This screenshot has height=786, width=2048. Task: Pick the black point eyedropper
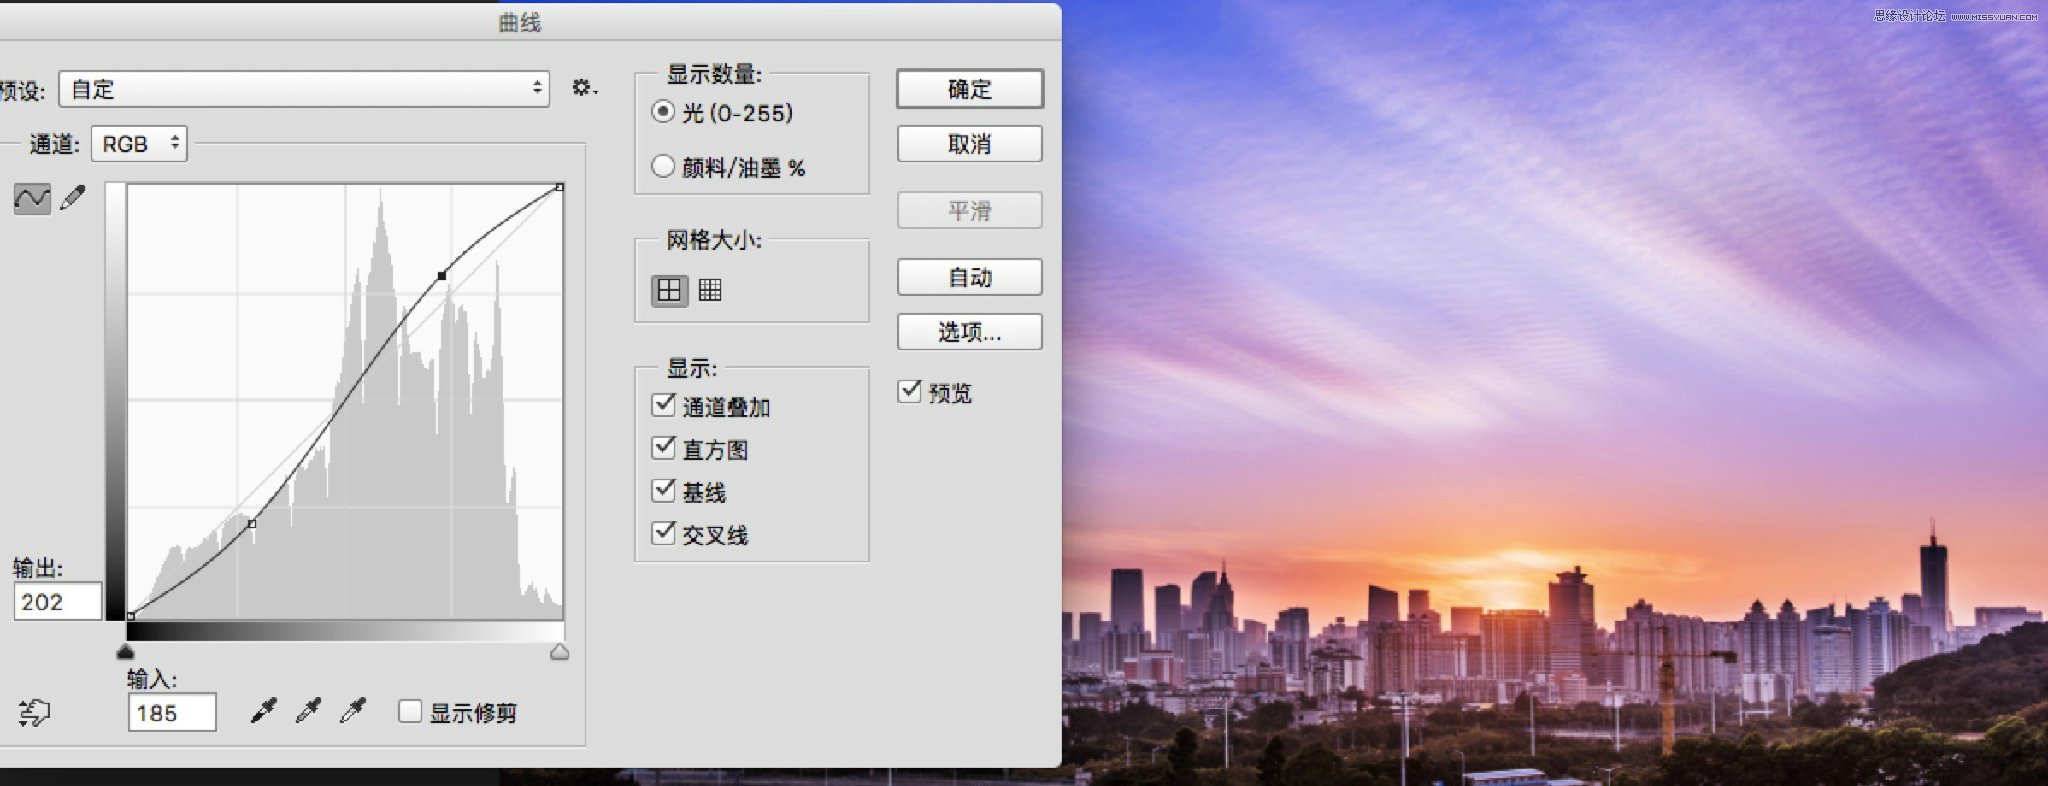click(x=263, y=711)
